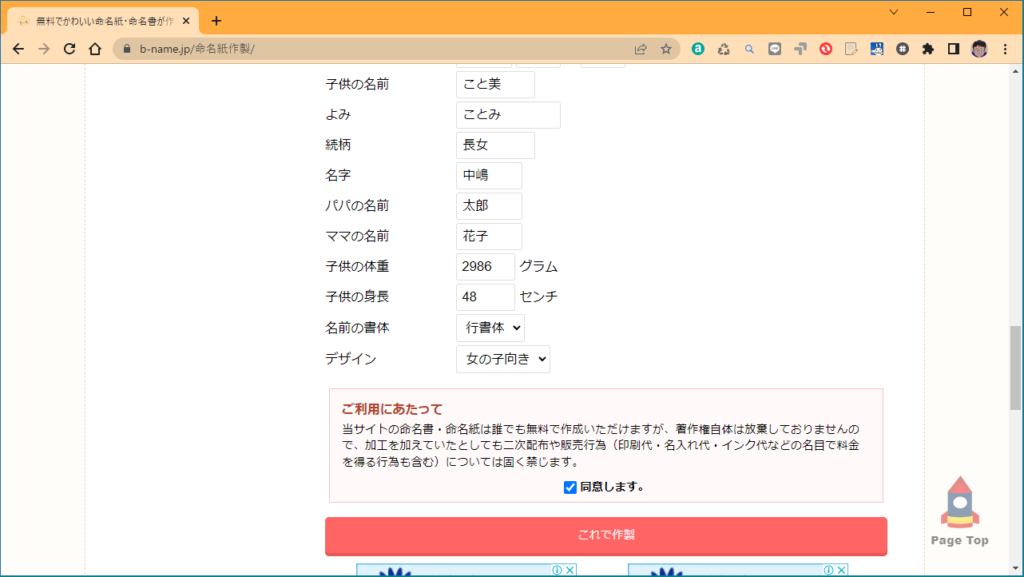
Task: Open the LINE extension from the toolbar
Action: point(775,48)
